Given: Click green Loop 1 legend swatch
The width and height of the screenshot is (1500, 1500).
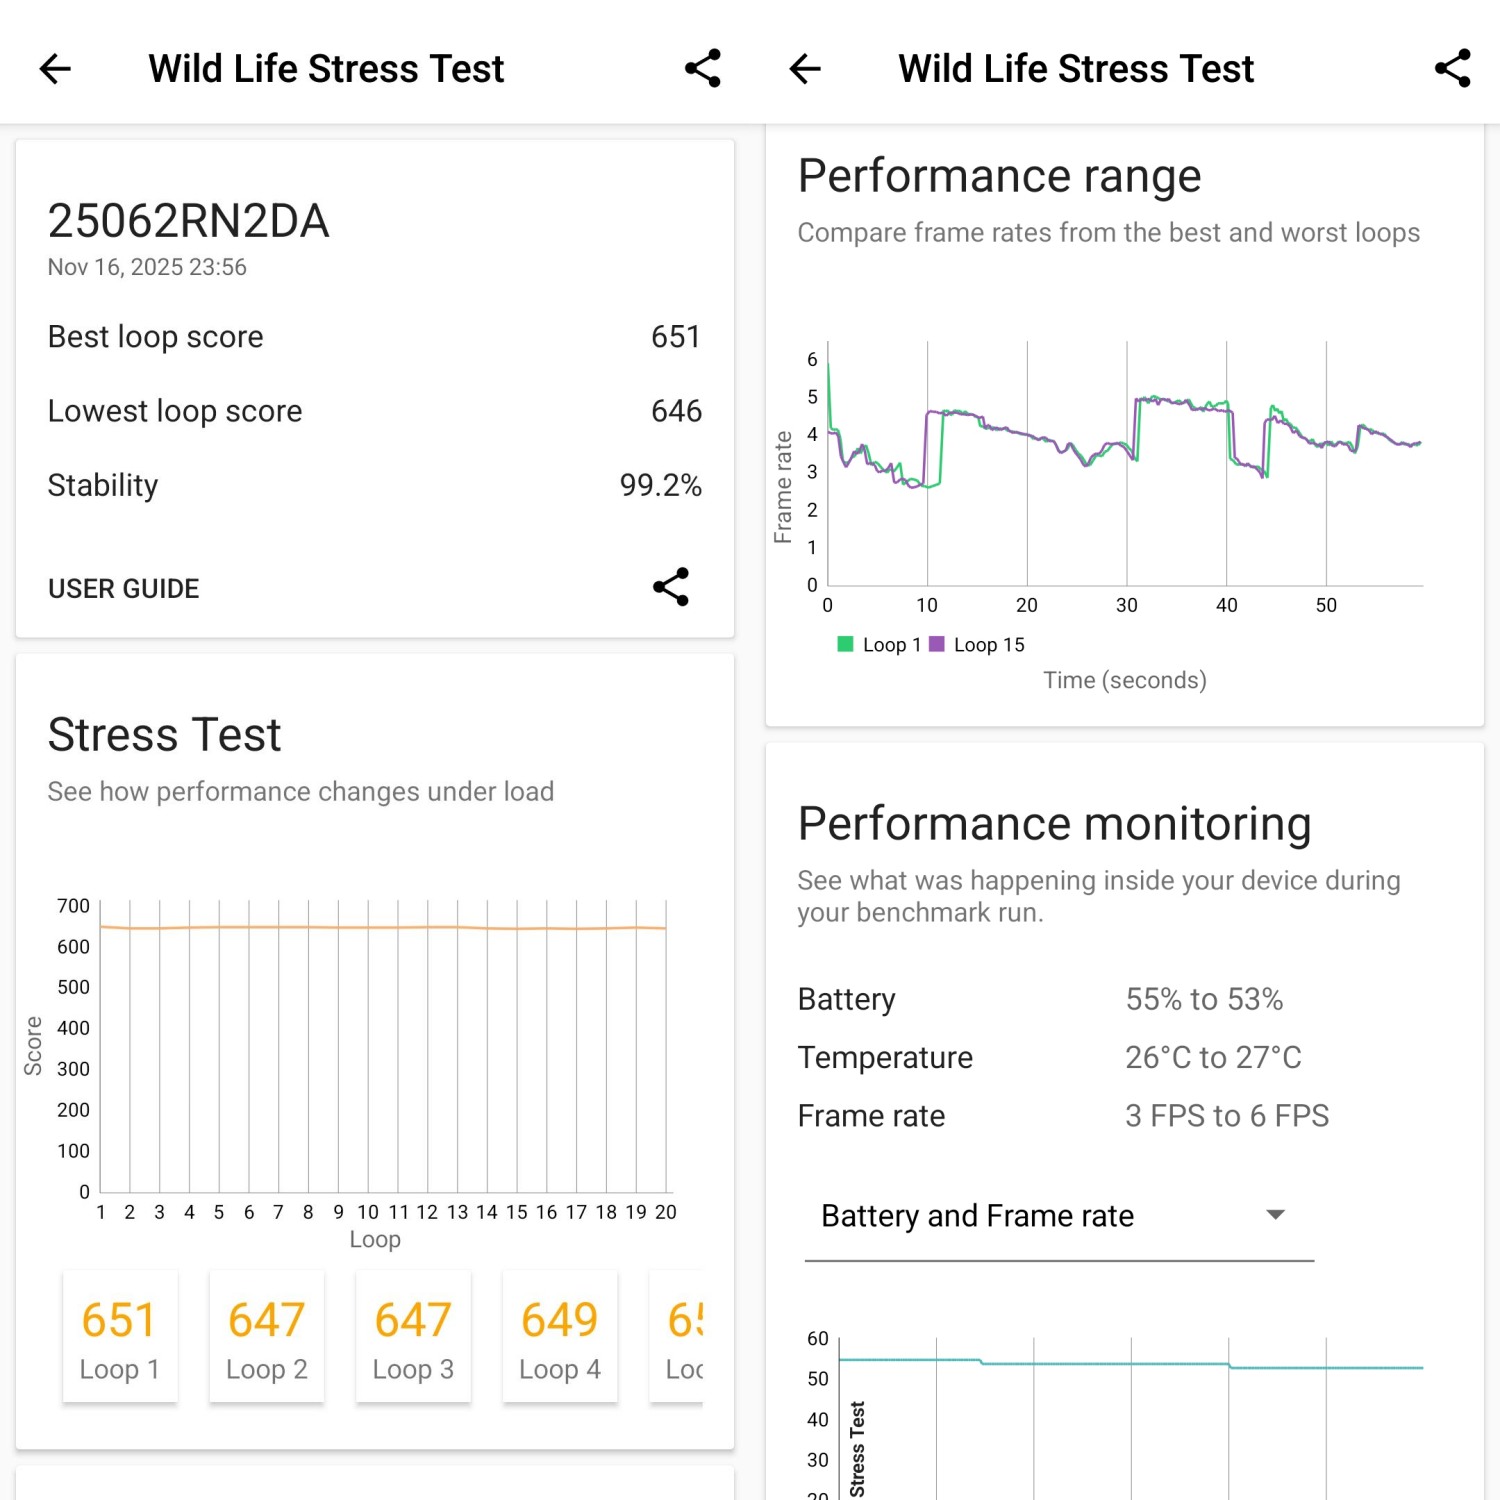Looking at the screenshot, I should (x=845, y=644).
